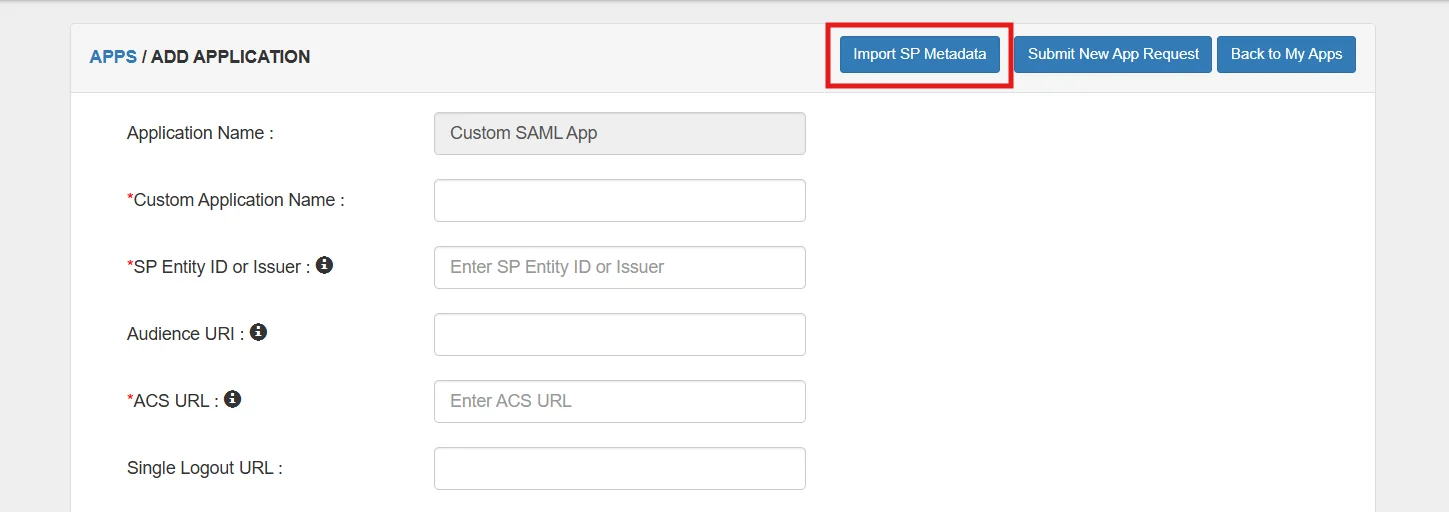Show info icon for SP Entity ID or Issuer

(324, 265)
